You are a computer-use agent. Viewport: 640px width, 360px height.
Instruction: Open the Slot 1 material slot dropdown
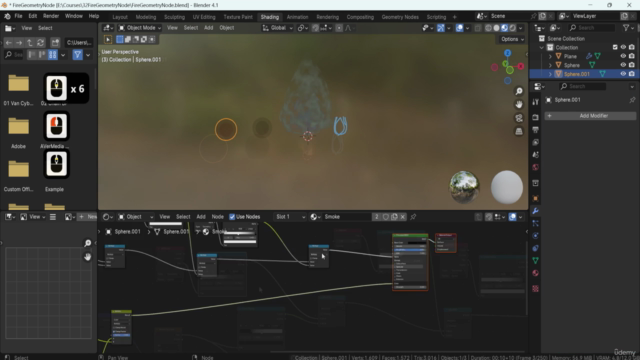pos(290,217)
